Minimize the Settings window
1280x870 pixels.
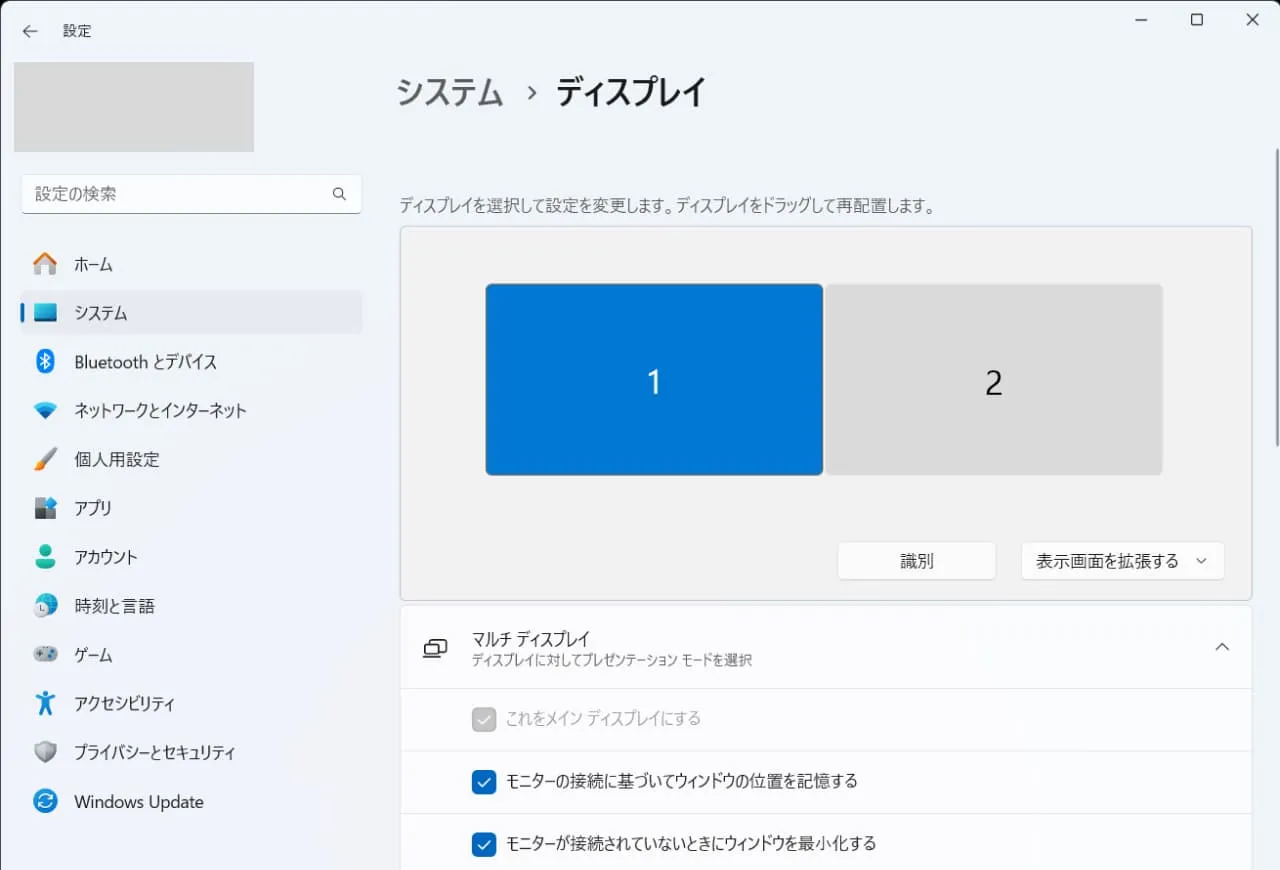(x=1142, y=20)
